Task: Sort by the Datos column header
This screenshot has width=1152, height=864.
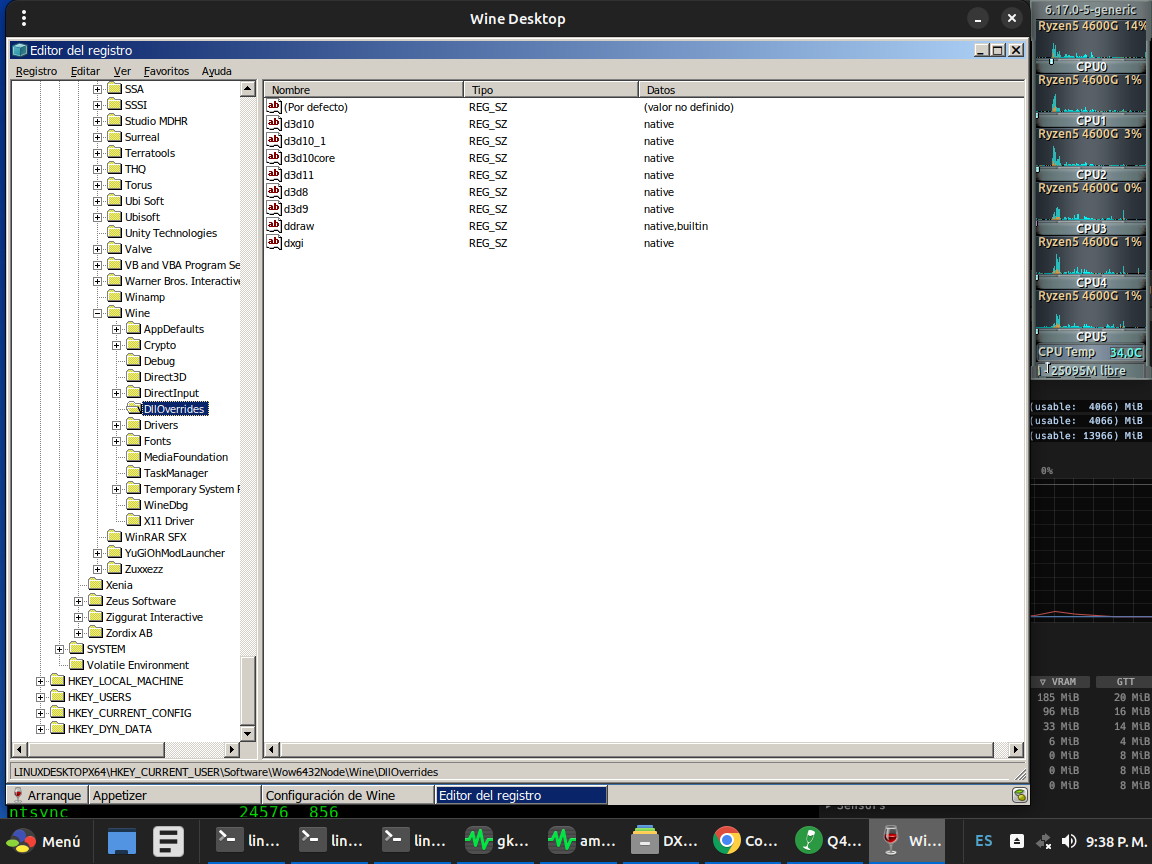Action: tap(832, 90)
